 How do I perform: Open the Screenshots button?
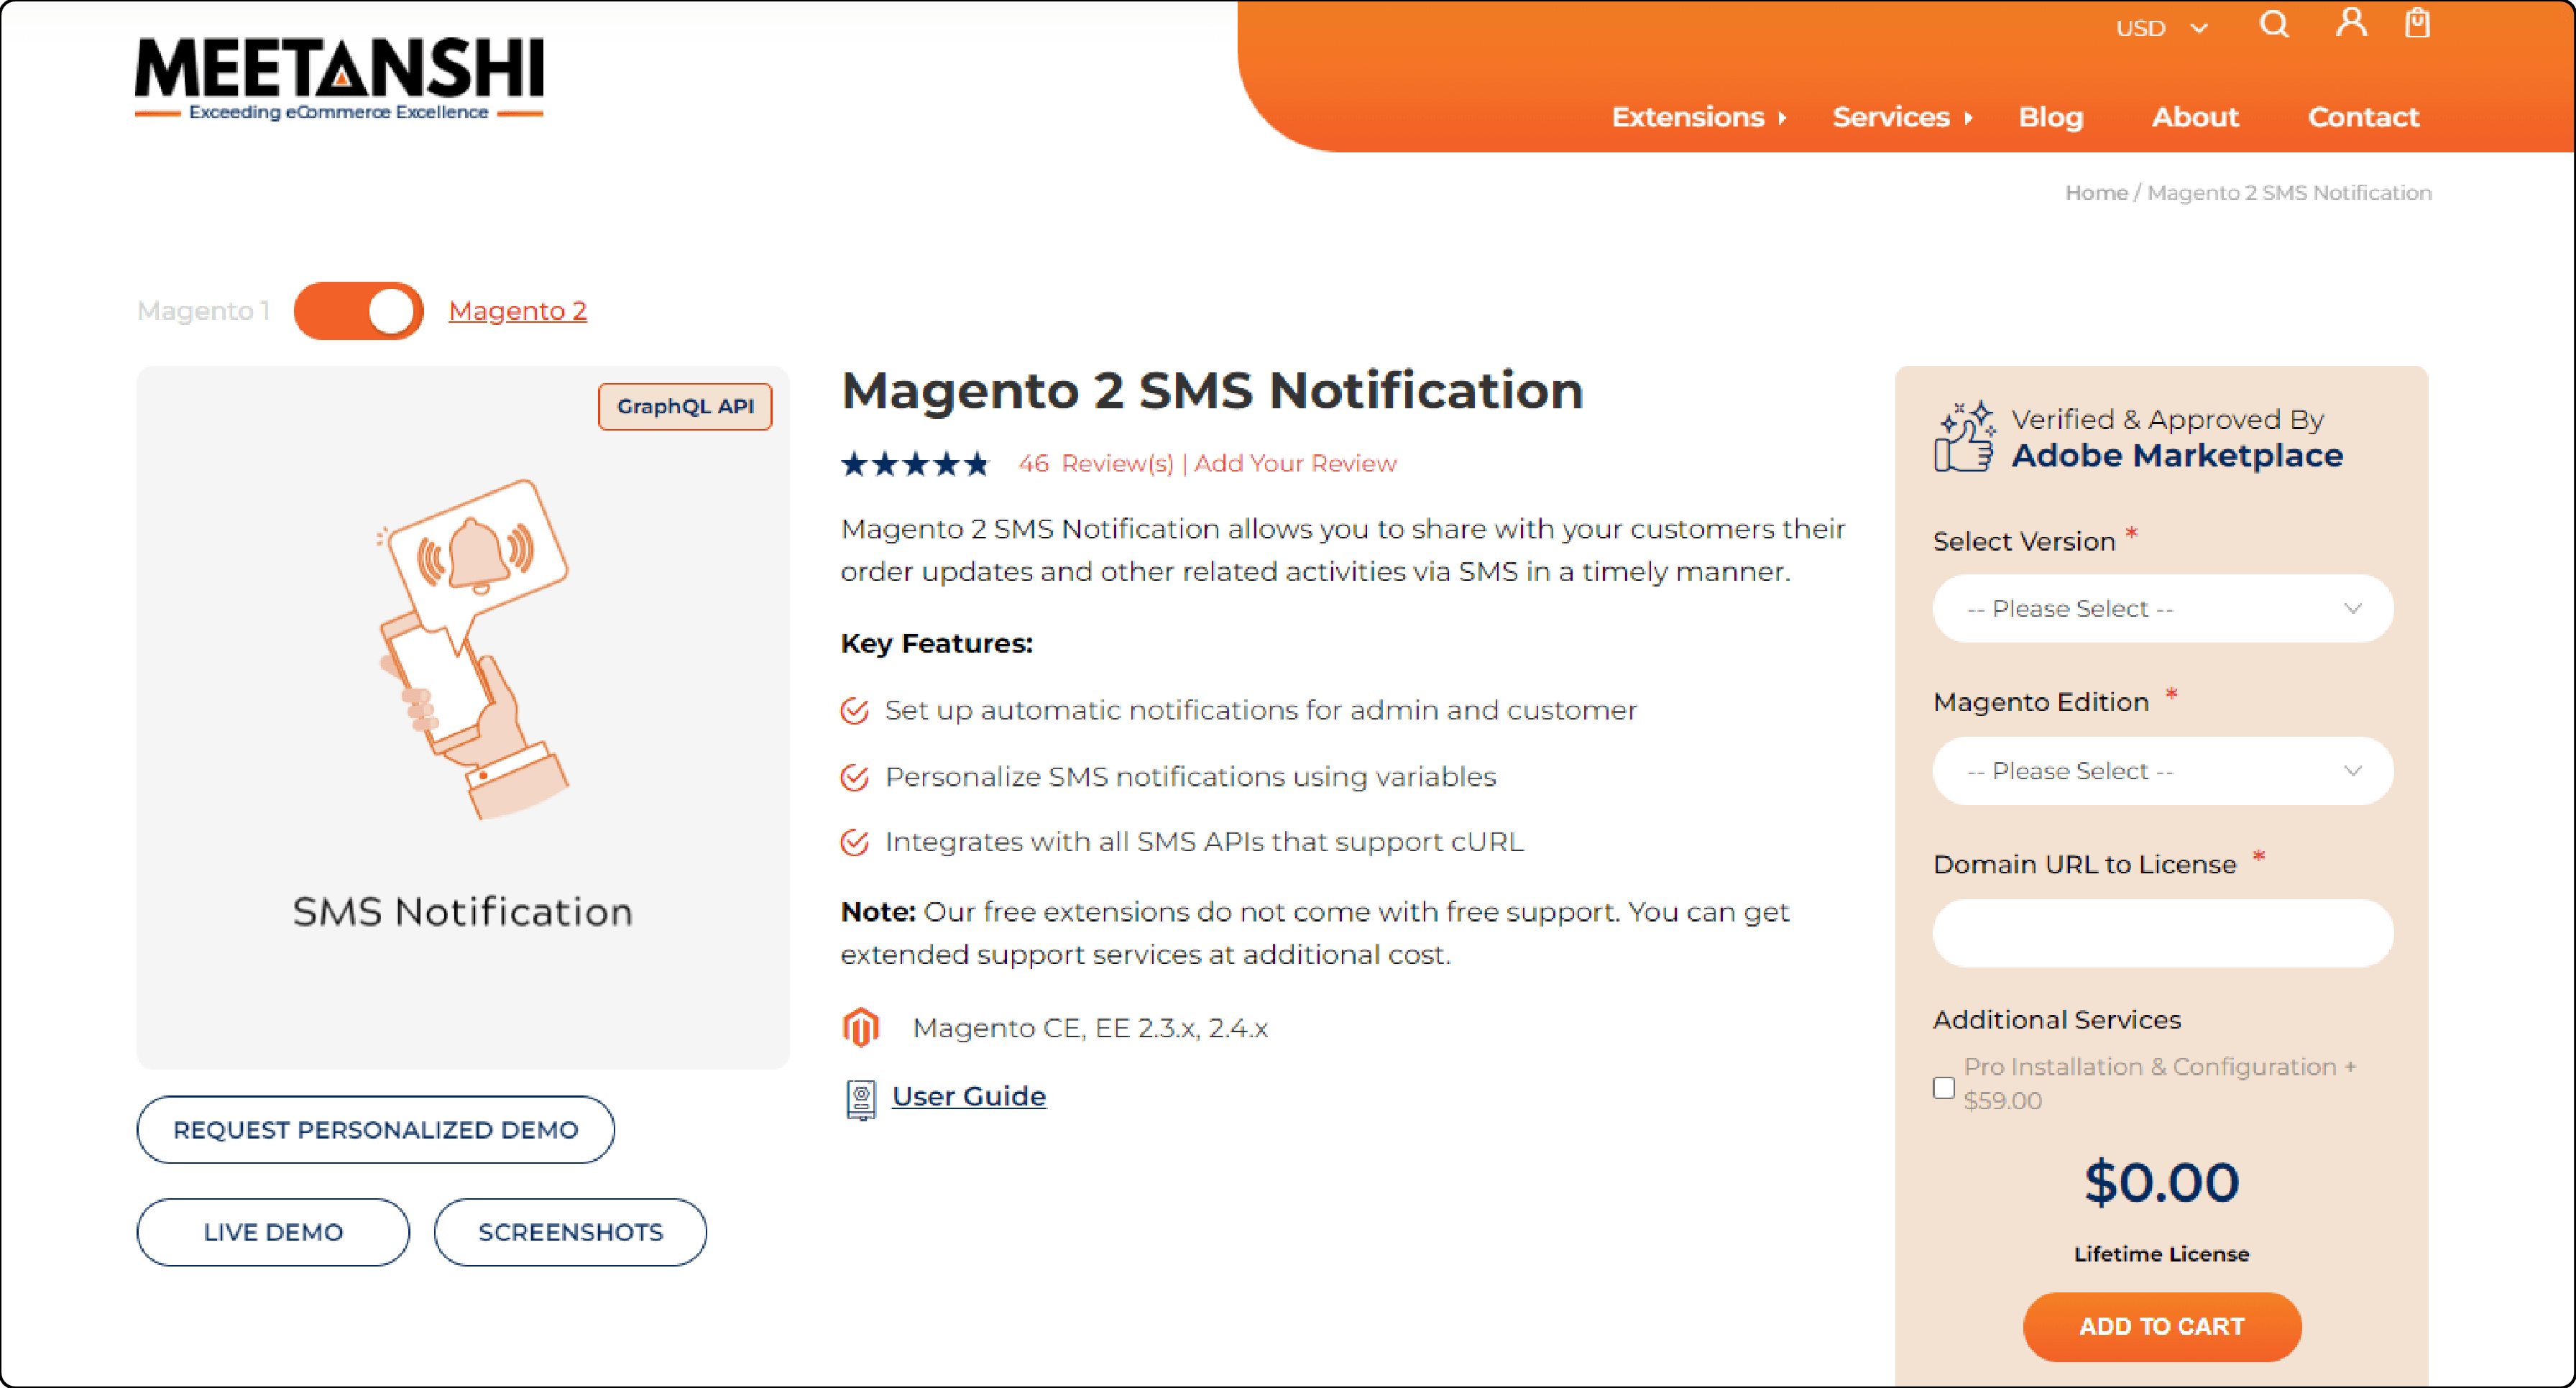pos(570,1232)
